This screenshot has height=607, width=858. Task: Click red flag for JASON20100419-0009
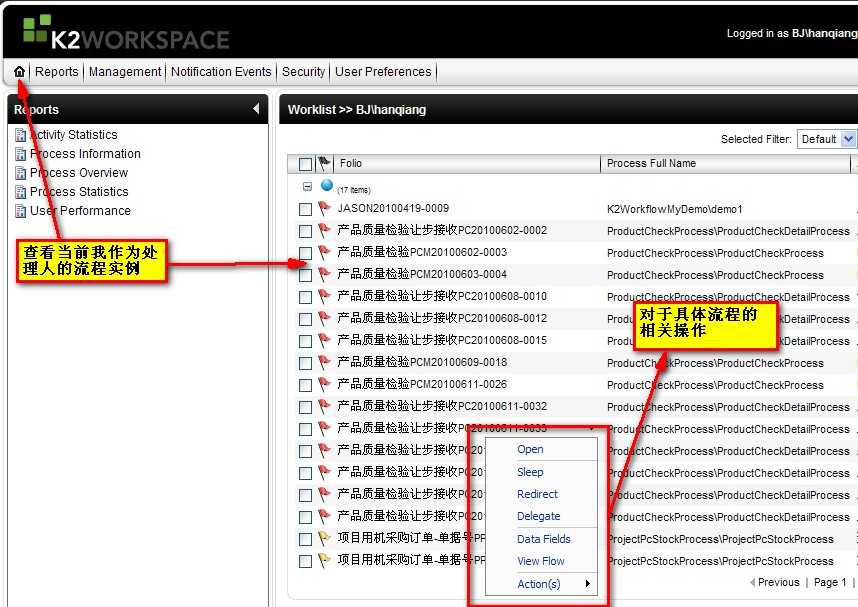[324, 208]
